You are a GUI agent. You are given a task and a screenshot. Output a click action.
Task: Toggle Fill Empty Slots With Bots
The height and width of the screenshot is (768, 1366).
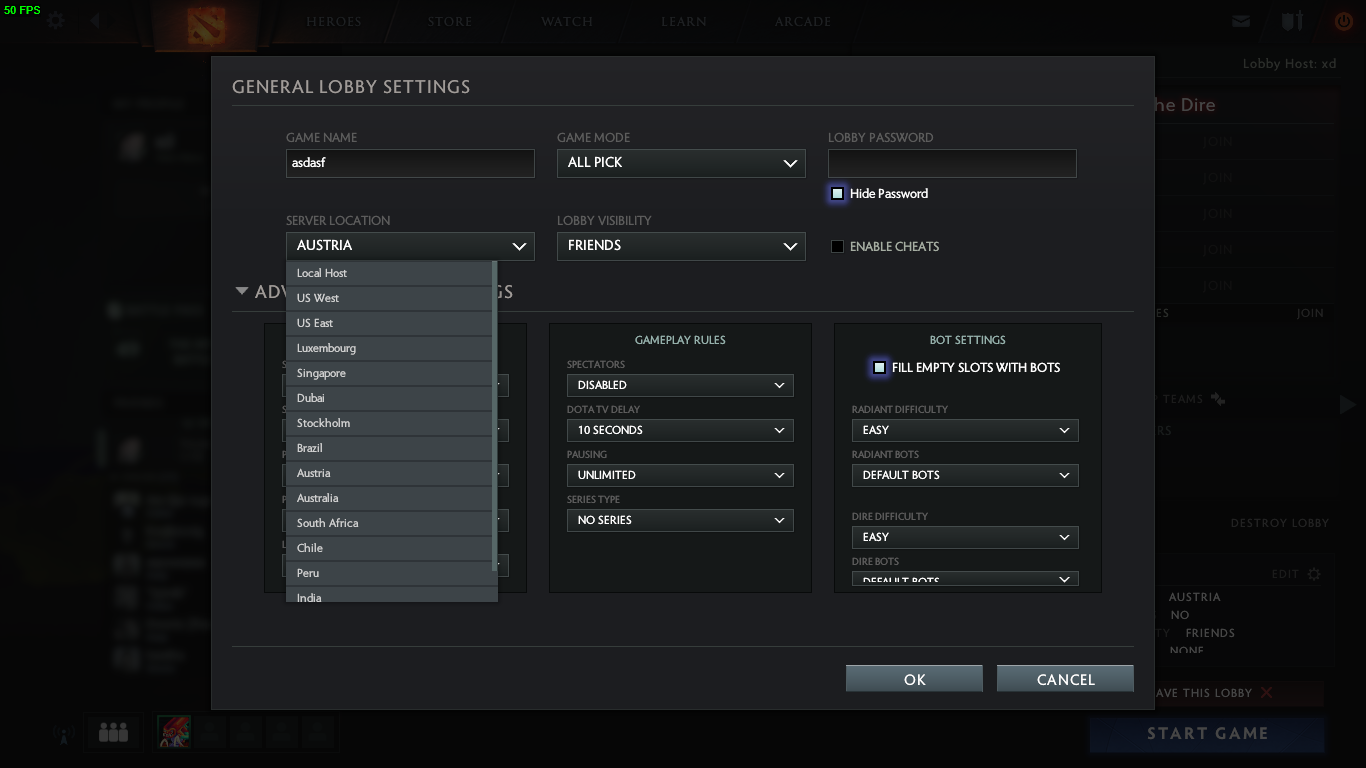[880, 367]
